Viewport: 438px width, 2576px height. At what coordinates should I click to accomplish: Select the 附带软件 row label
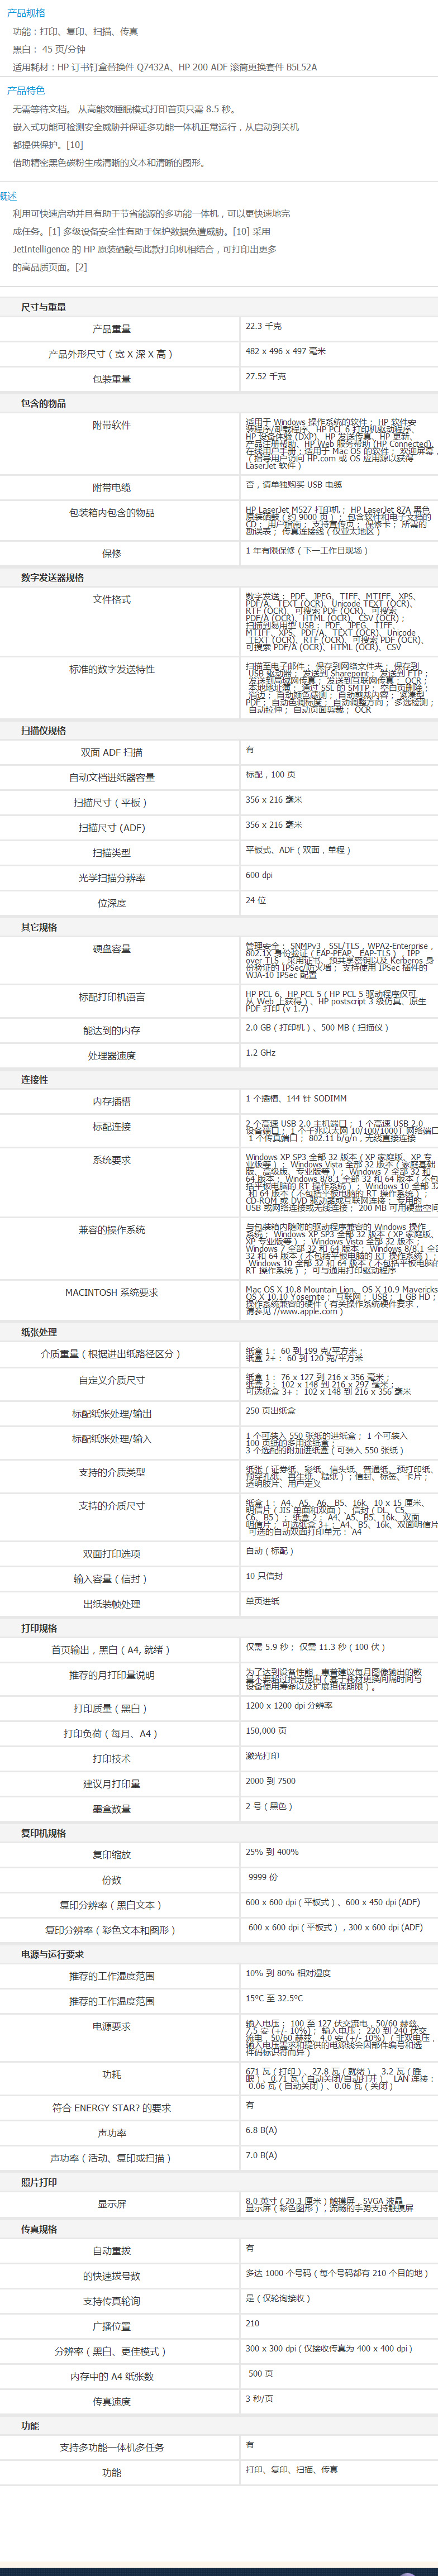111,425
